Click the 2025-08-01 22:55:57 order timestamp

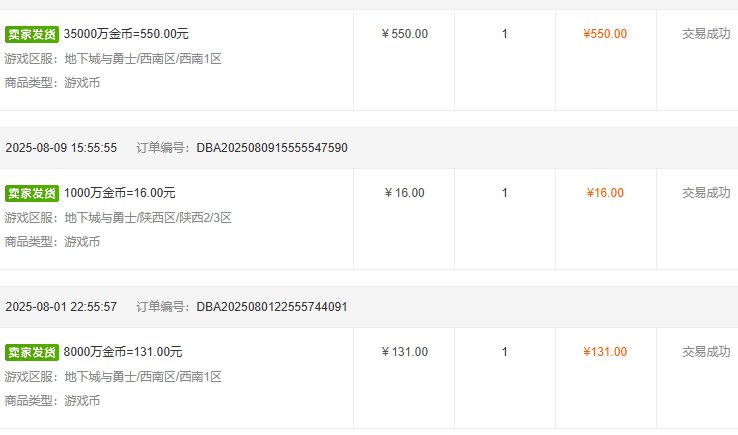point(61,307)
